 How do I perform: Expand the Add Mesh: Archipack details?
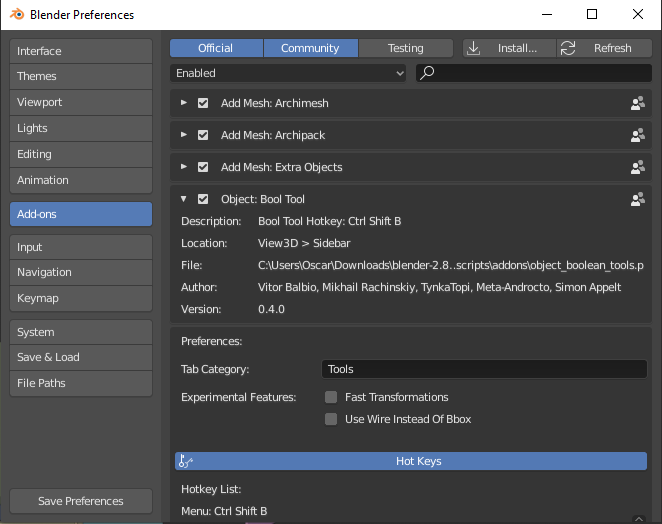click(184, 135)
